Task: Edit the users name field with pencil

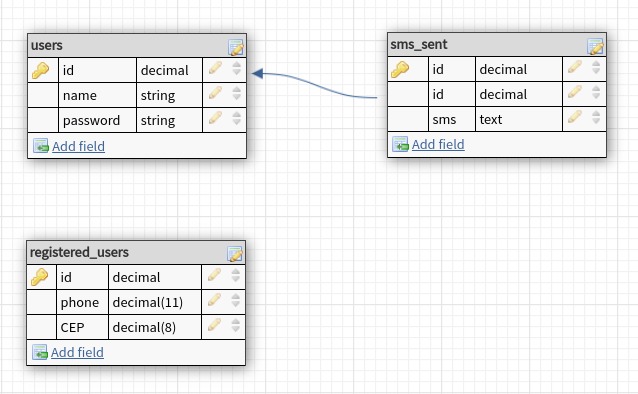Action: (x=215, y=93)
